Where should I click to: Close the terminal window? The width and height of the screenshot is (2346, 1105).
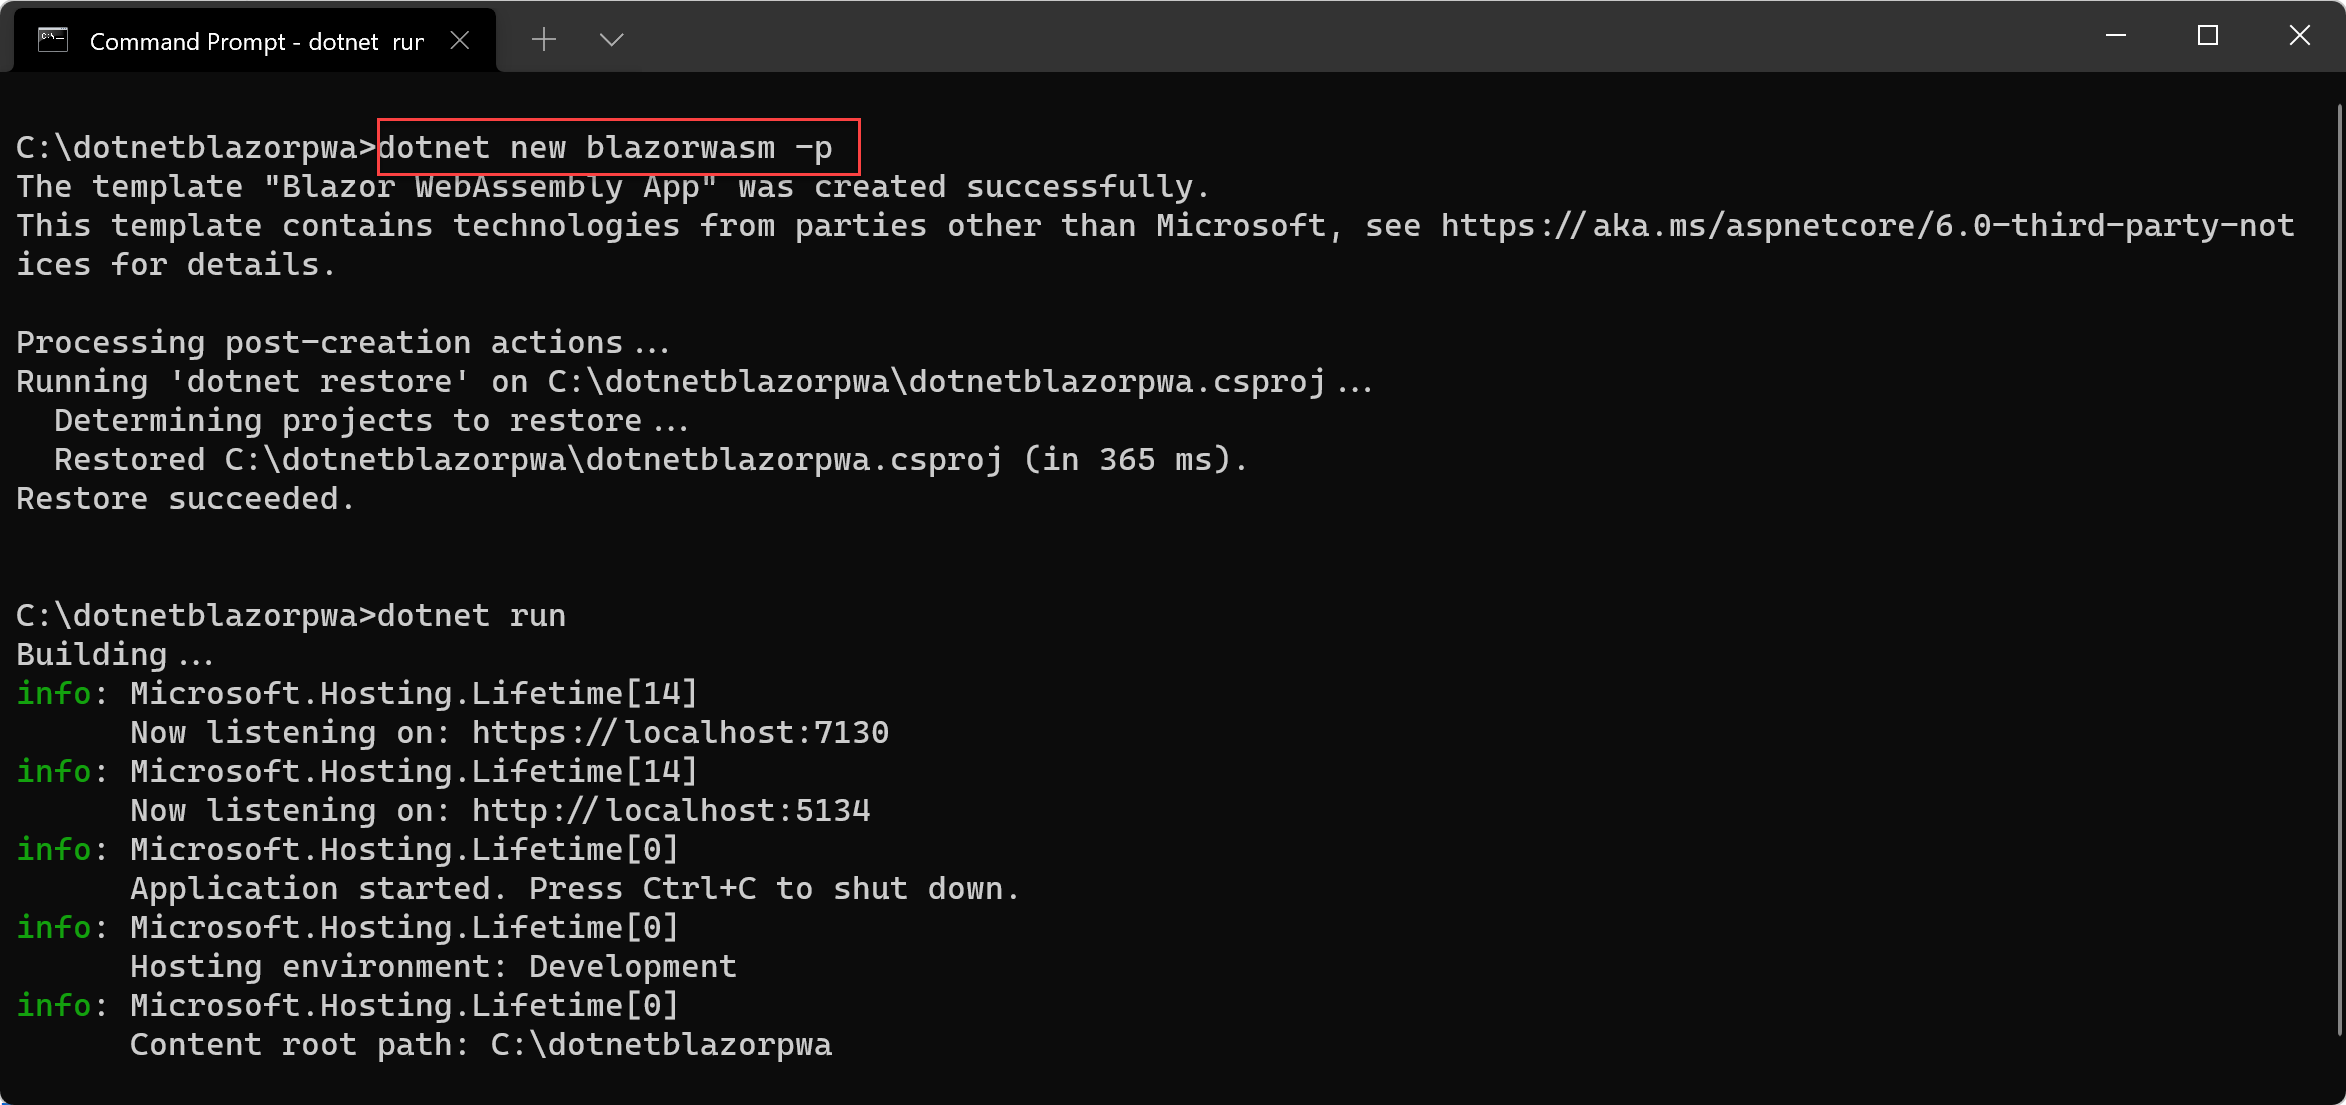(2300, 36)
